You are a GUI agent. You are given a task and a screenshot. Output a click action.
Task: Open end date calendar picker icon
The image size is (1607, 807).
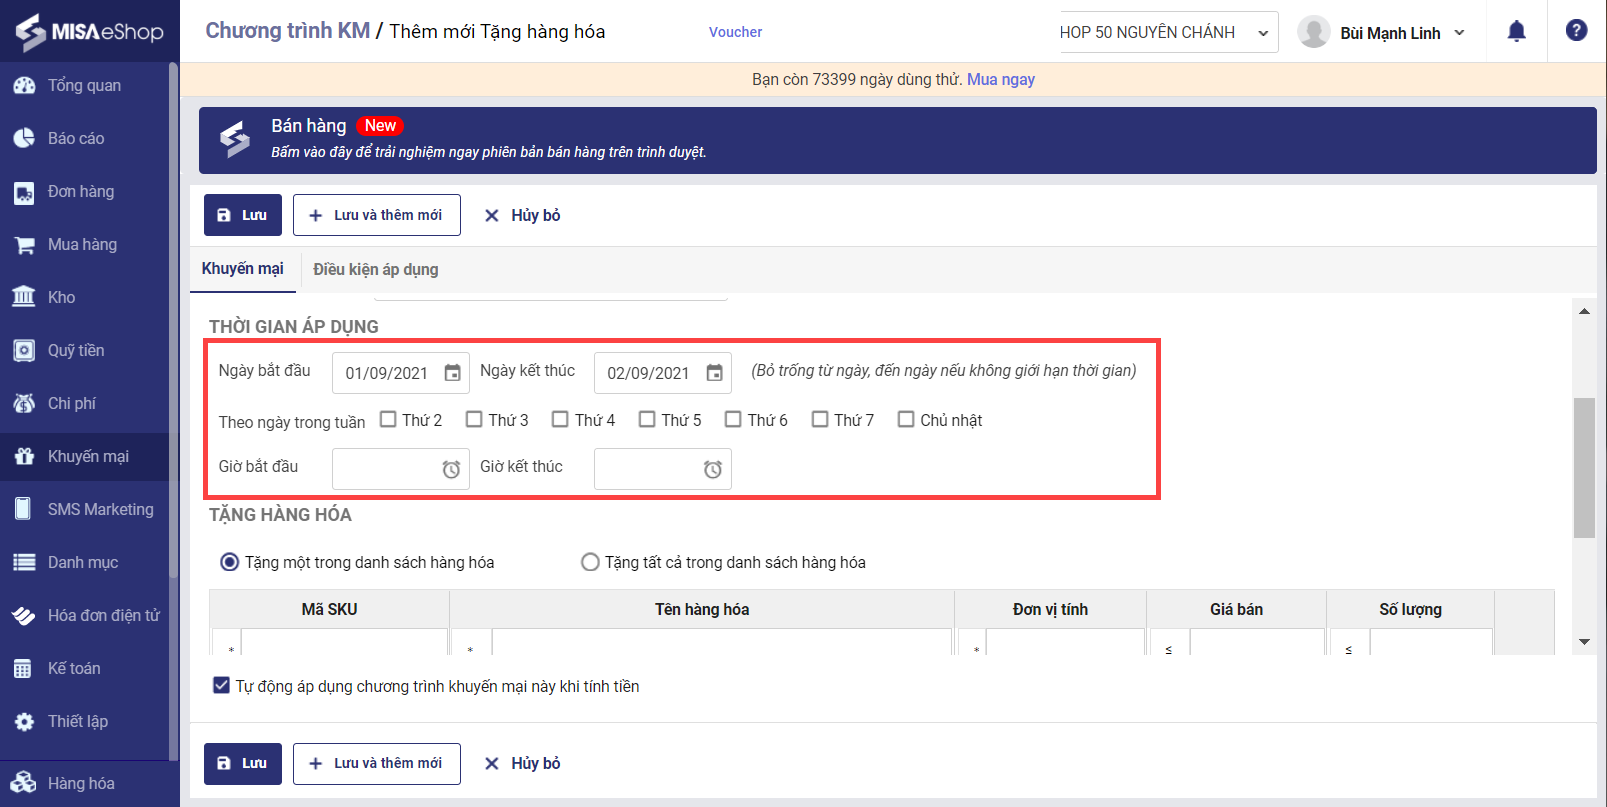(x=714, y=373)
